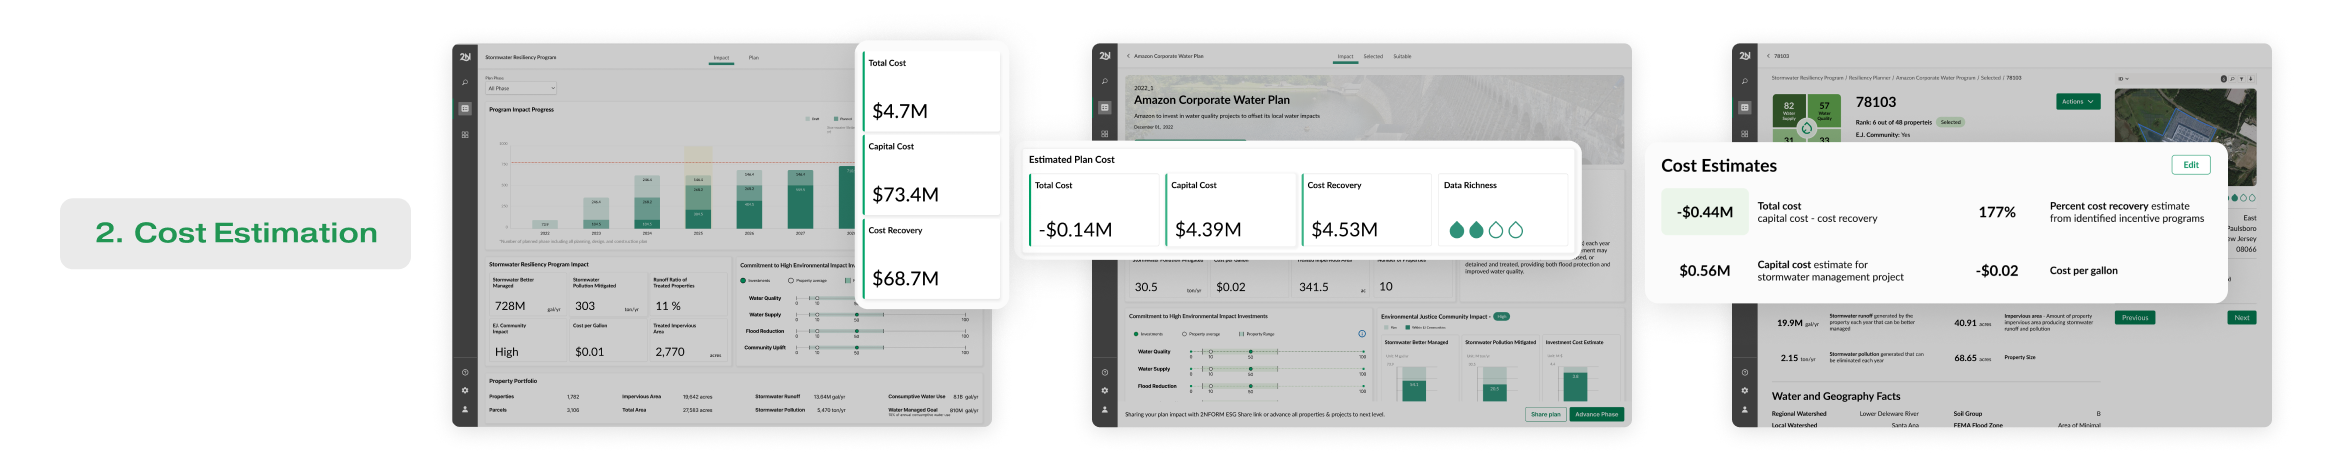
Task: Click the search icon in left app sidebar
Action: (x=465, y=82)
